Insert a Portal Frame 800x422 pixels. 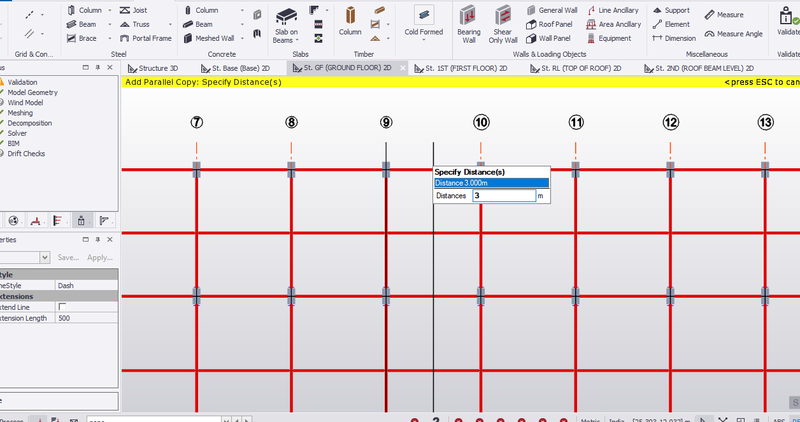click(x=145, y=38)
